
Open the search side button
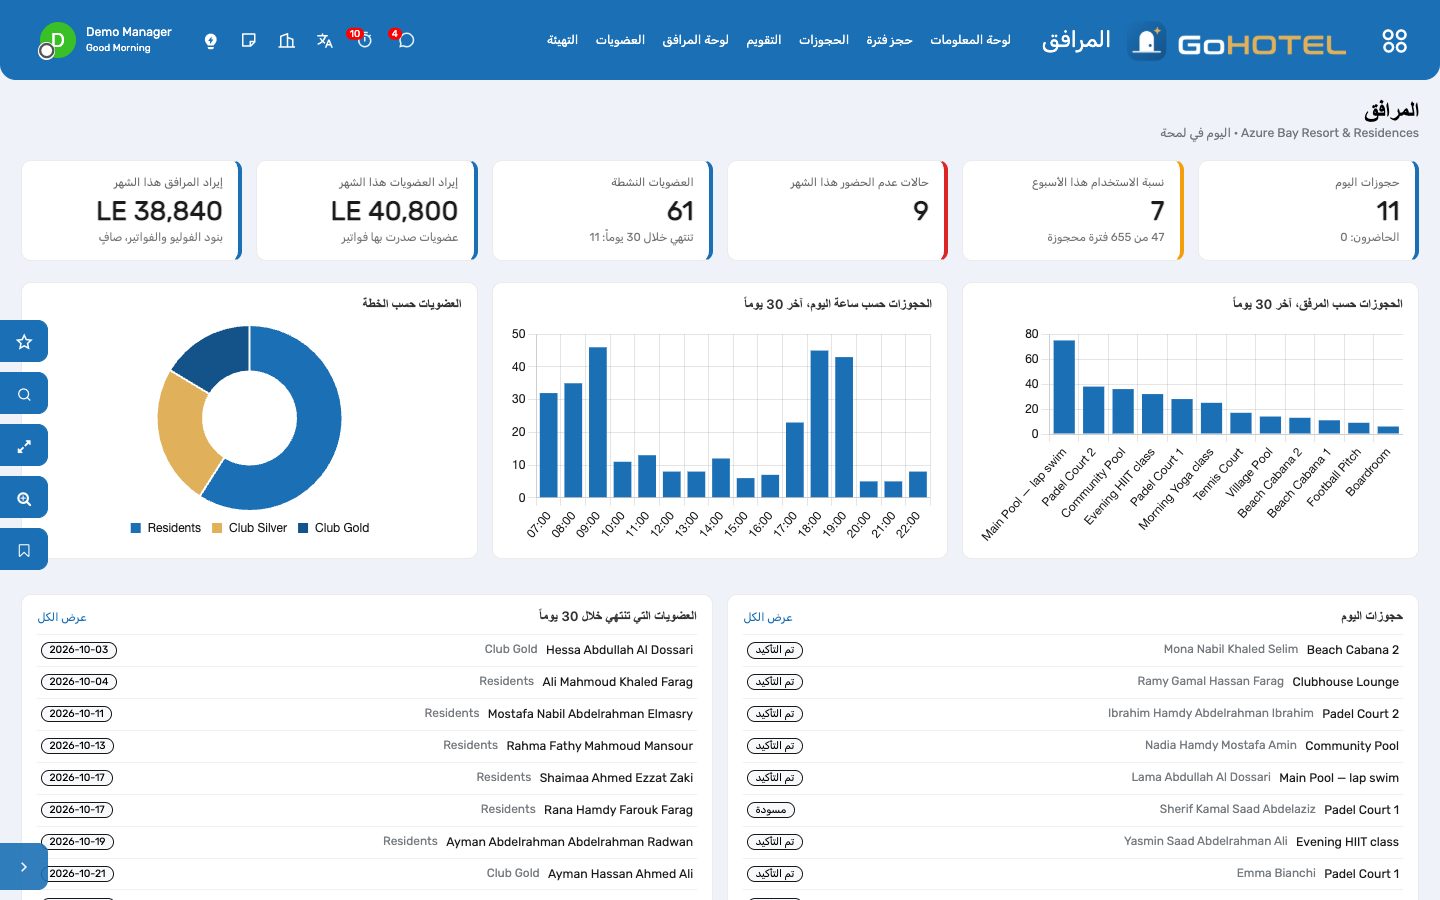(24, 393)
